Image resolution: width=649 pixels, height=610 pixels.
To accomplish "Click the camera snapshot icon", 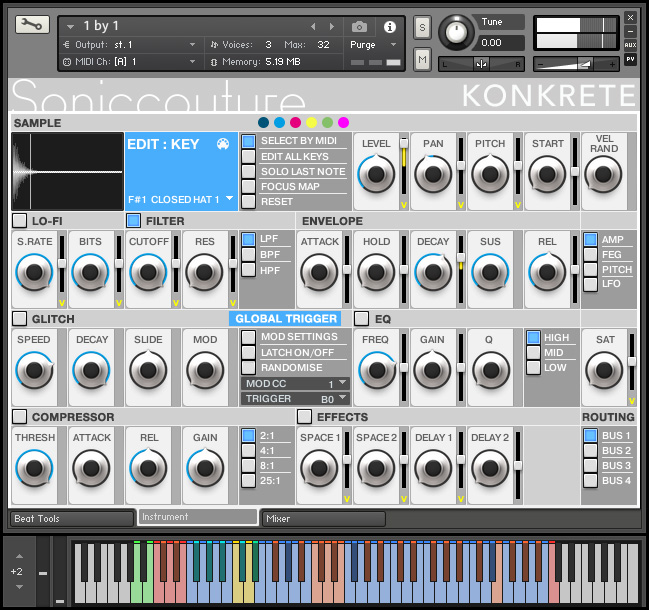I will 359,27.
